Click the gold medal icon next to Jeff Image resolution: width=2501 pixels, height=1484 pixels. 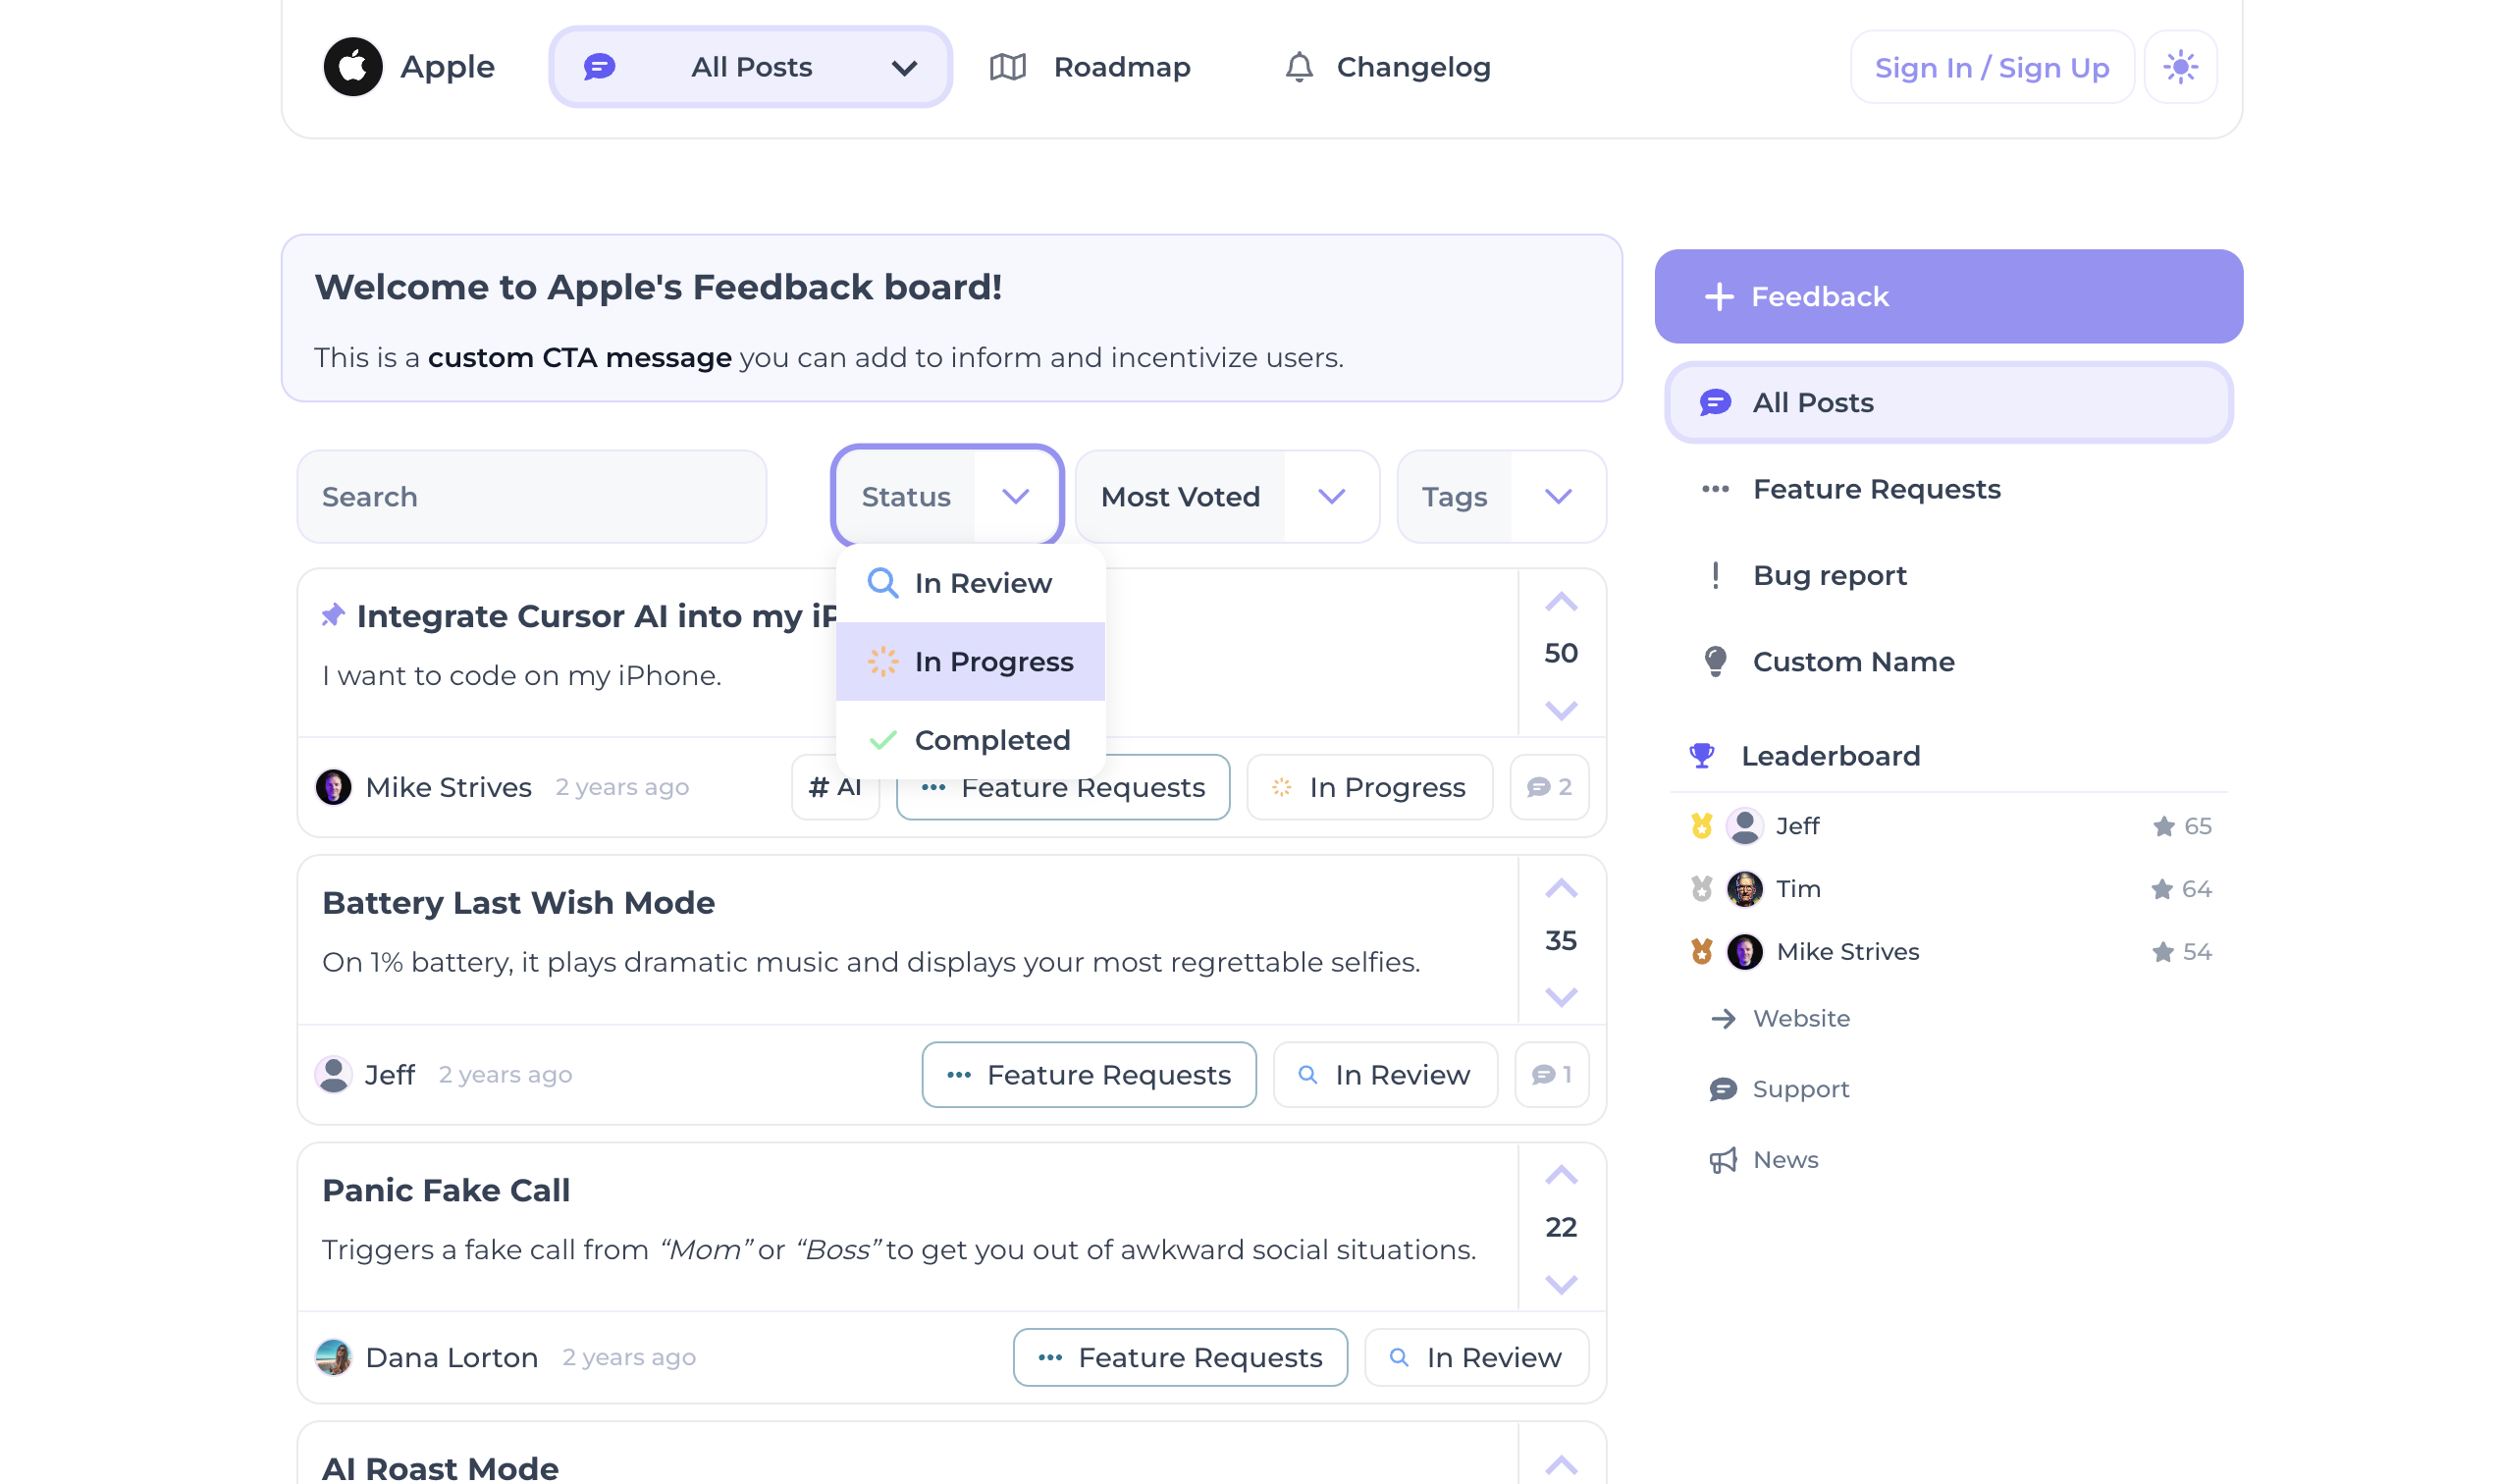coord(1701,826)
